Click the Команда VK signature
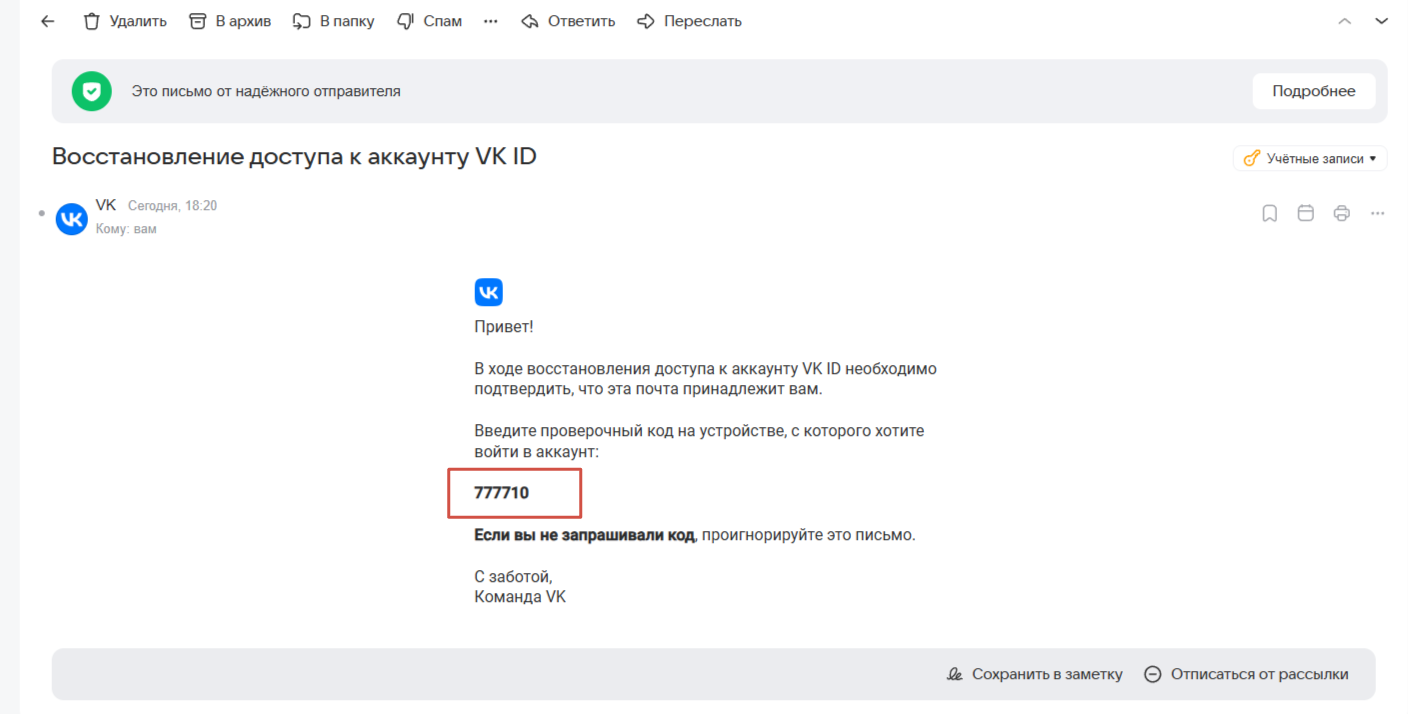The width and height of the screenshot is (1408, 714). [x=520, y=597]
